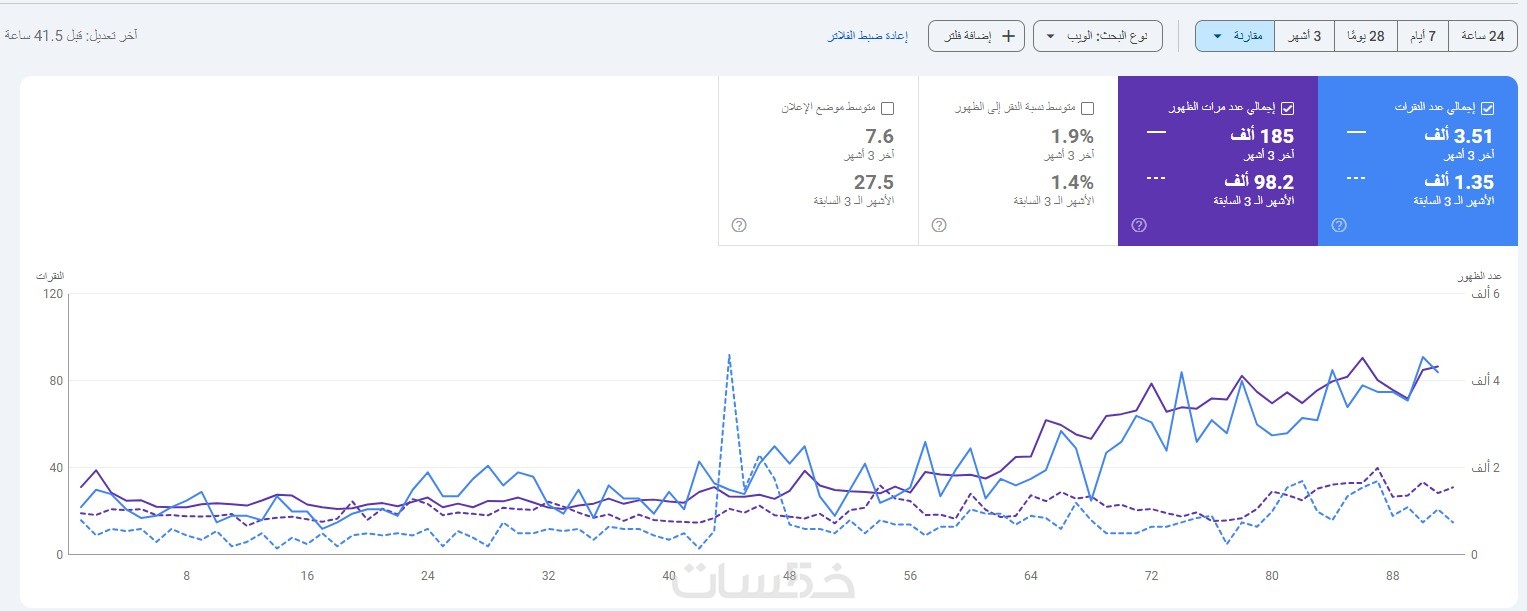
Task: Toggle إجمالي عدد النقرات checkbox
Action: [x=1487, y=108]
